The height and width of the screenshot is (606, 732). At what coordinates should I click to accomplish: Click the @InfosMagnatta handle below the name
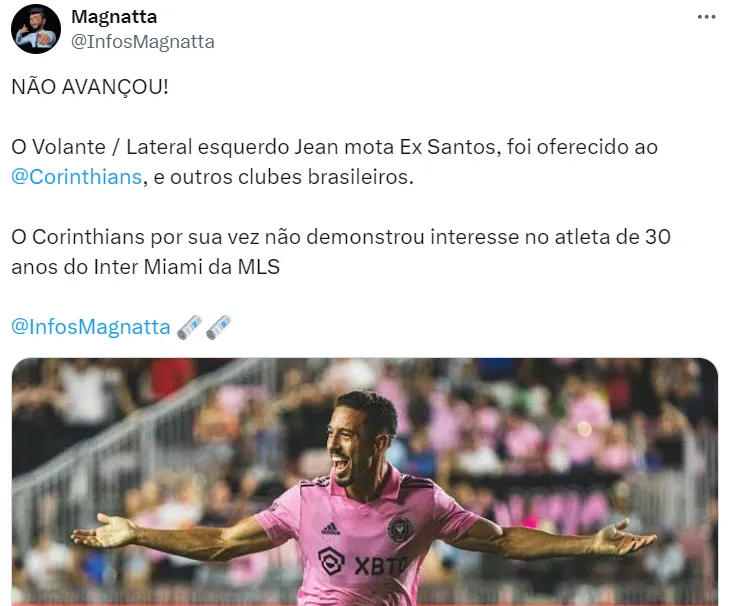tap(142, 42)
